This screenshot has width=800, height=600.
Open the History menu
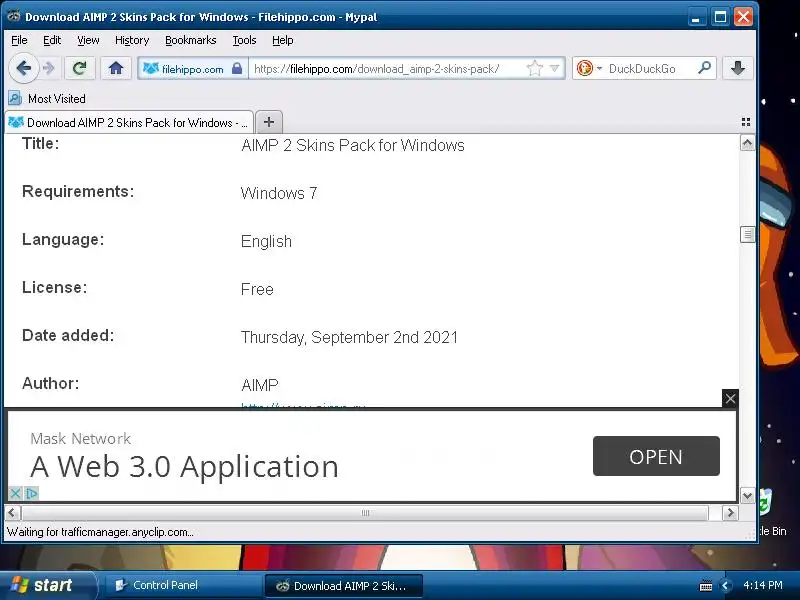click(132, 40)
